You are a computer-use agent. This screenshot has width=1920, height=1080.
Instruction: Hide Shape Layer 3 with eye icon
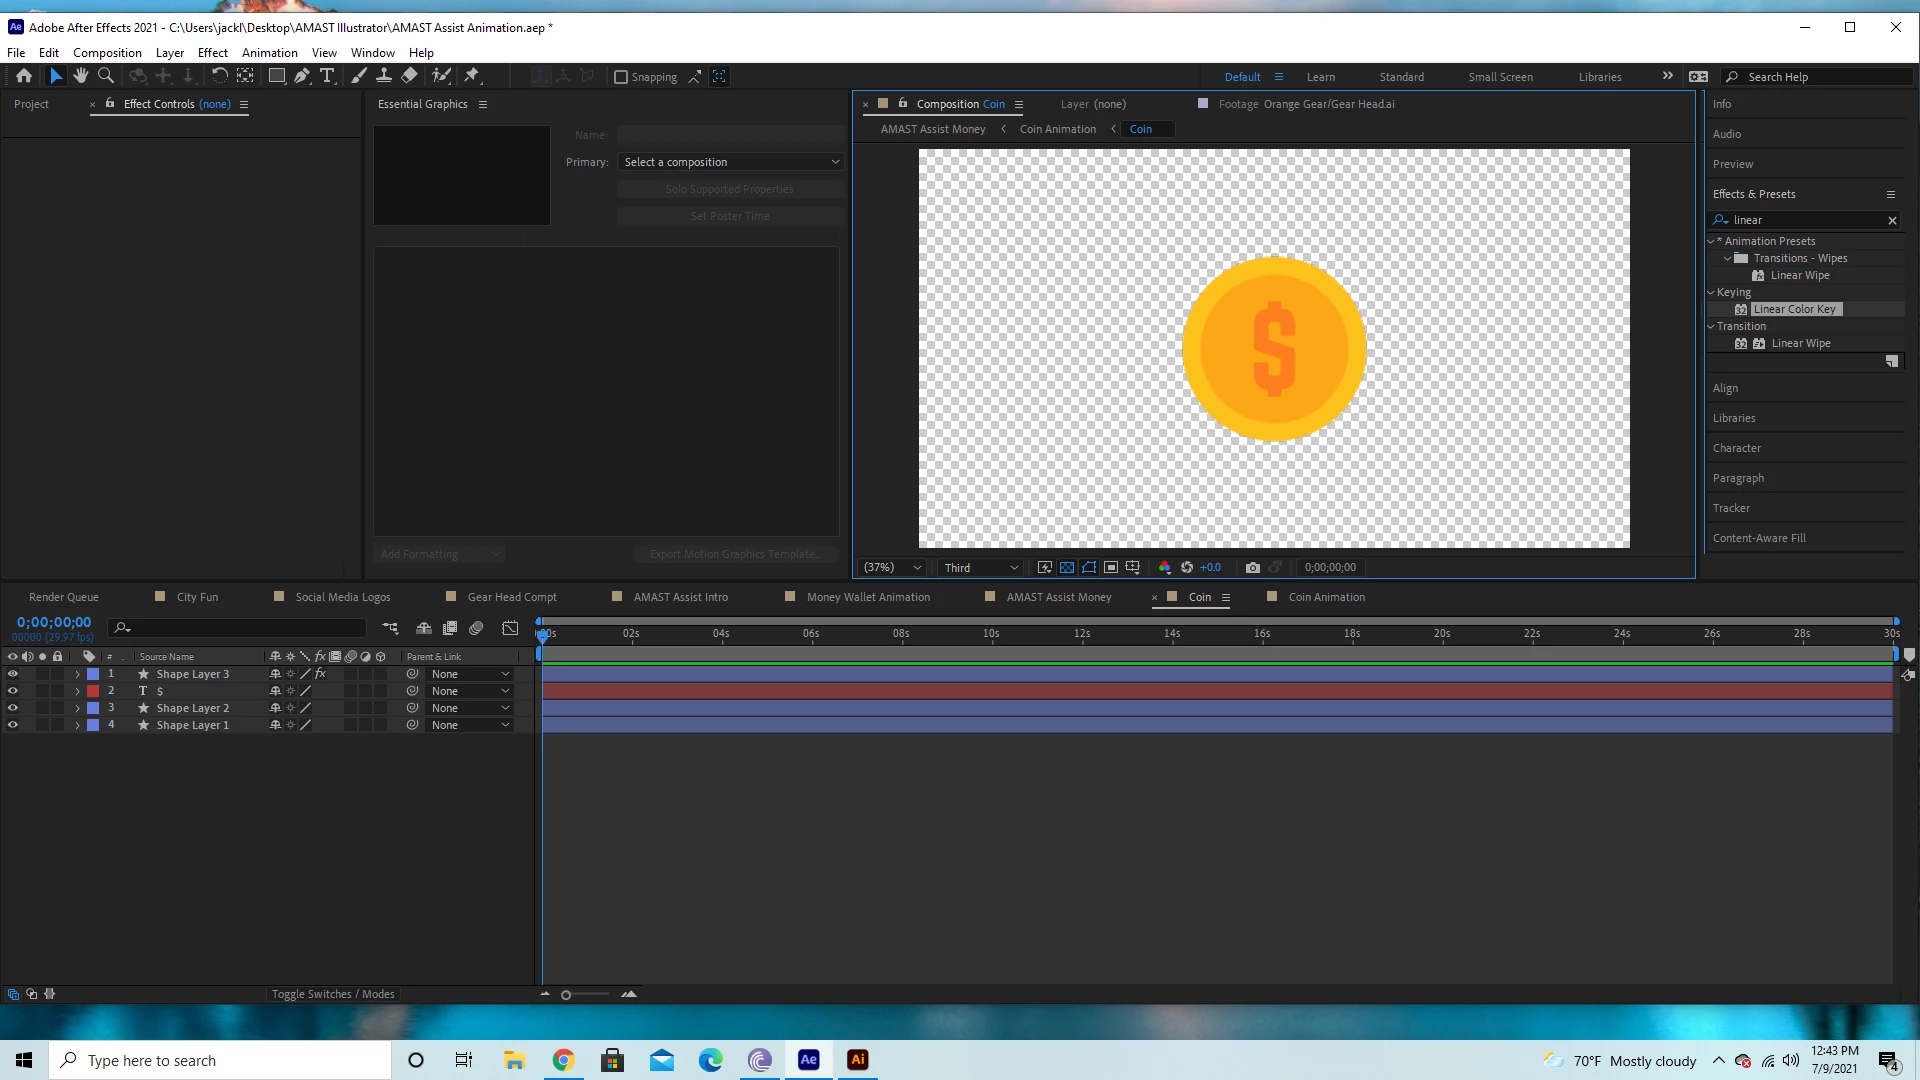click(x=13, y=674)
